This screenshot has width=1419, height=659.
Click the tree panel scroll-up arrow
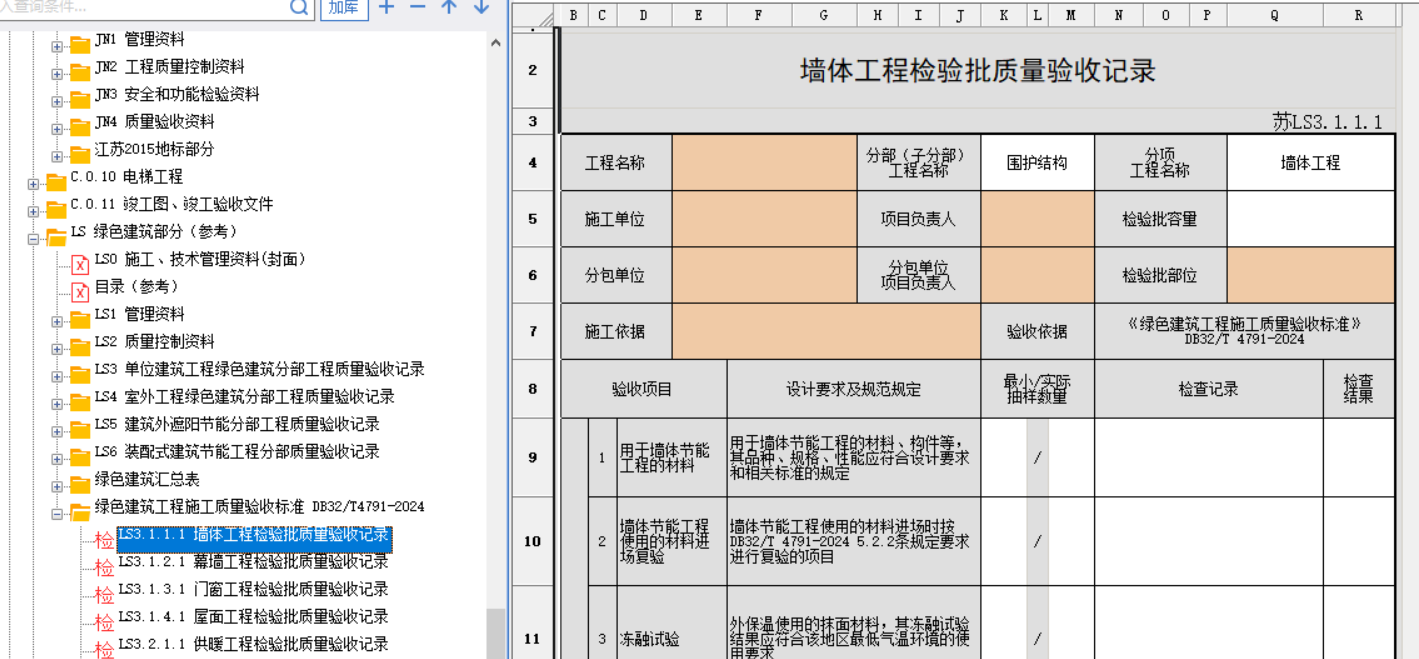pyautogui.click(x=496, y=42)
